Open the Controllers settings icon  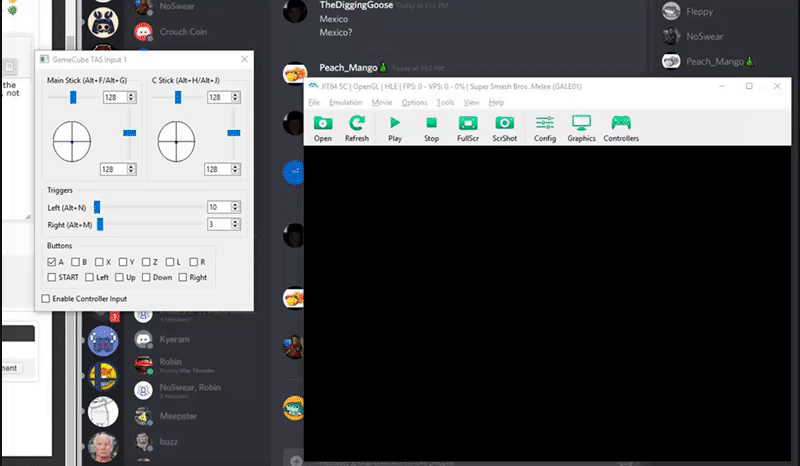click(x=621, y=128)
